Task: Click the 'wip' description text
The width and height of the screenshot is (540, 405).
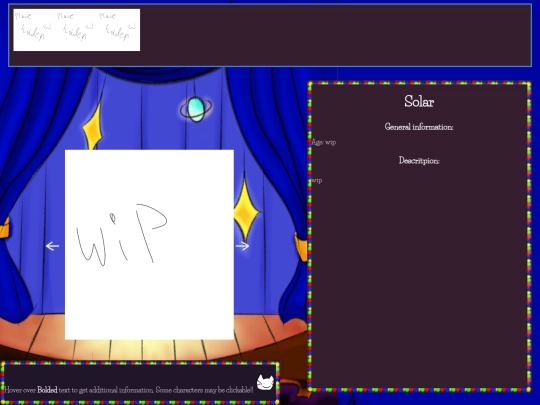Action: click(316, 180)
